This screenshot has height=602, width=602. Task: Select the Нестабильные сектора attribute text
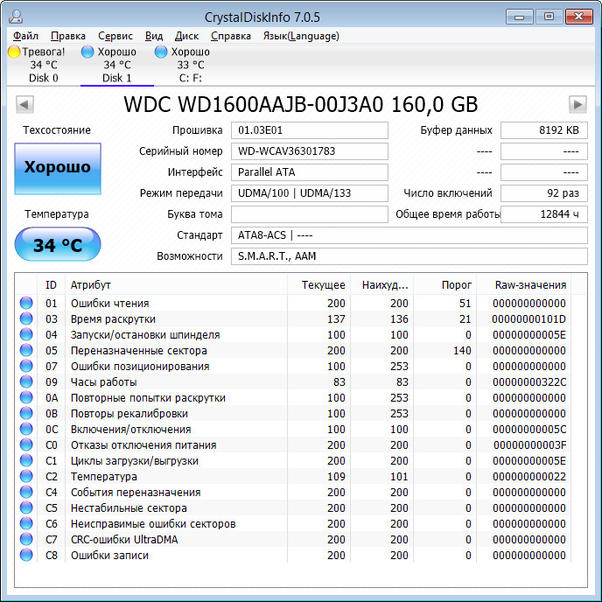coord(129,508)
